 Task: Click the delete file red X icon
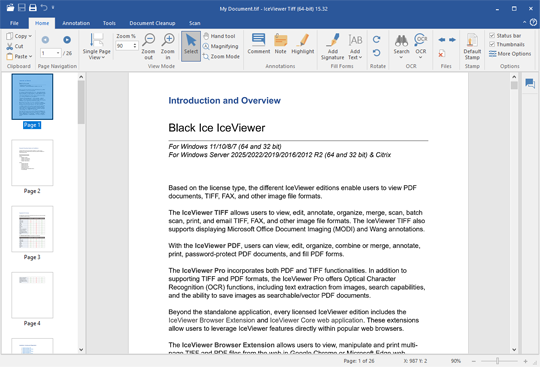[x=441, y=54]
